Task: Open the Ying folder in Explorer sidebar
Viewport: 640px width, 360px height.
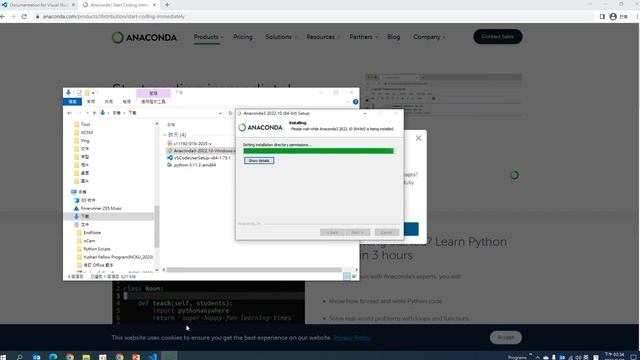Action: pyautogui.click(x=82, y=140)
